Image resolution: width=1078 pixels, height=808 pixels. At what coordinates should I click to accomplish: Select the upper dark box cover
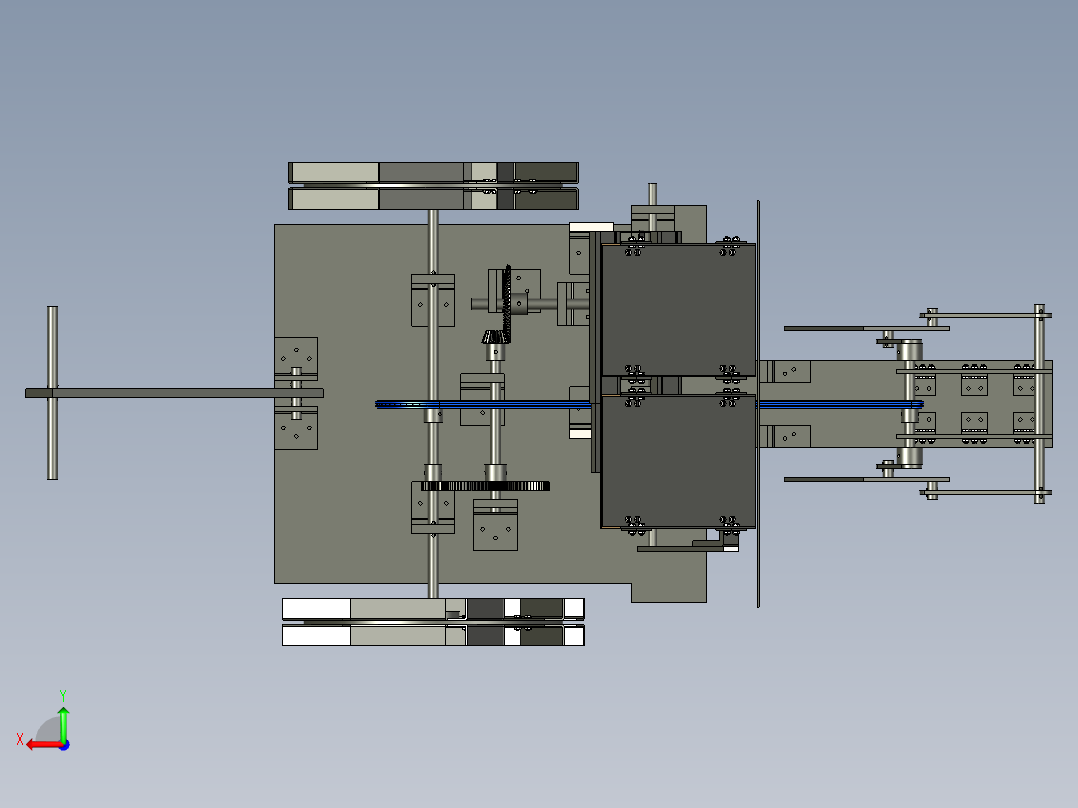[679, 309]
